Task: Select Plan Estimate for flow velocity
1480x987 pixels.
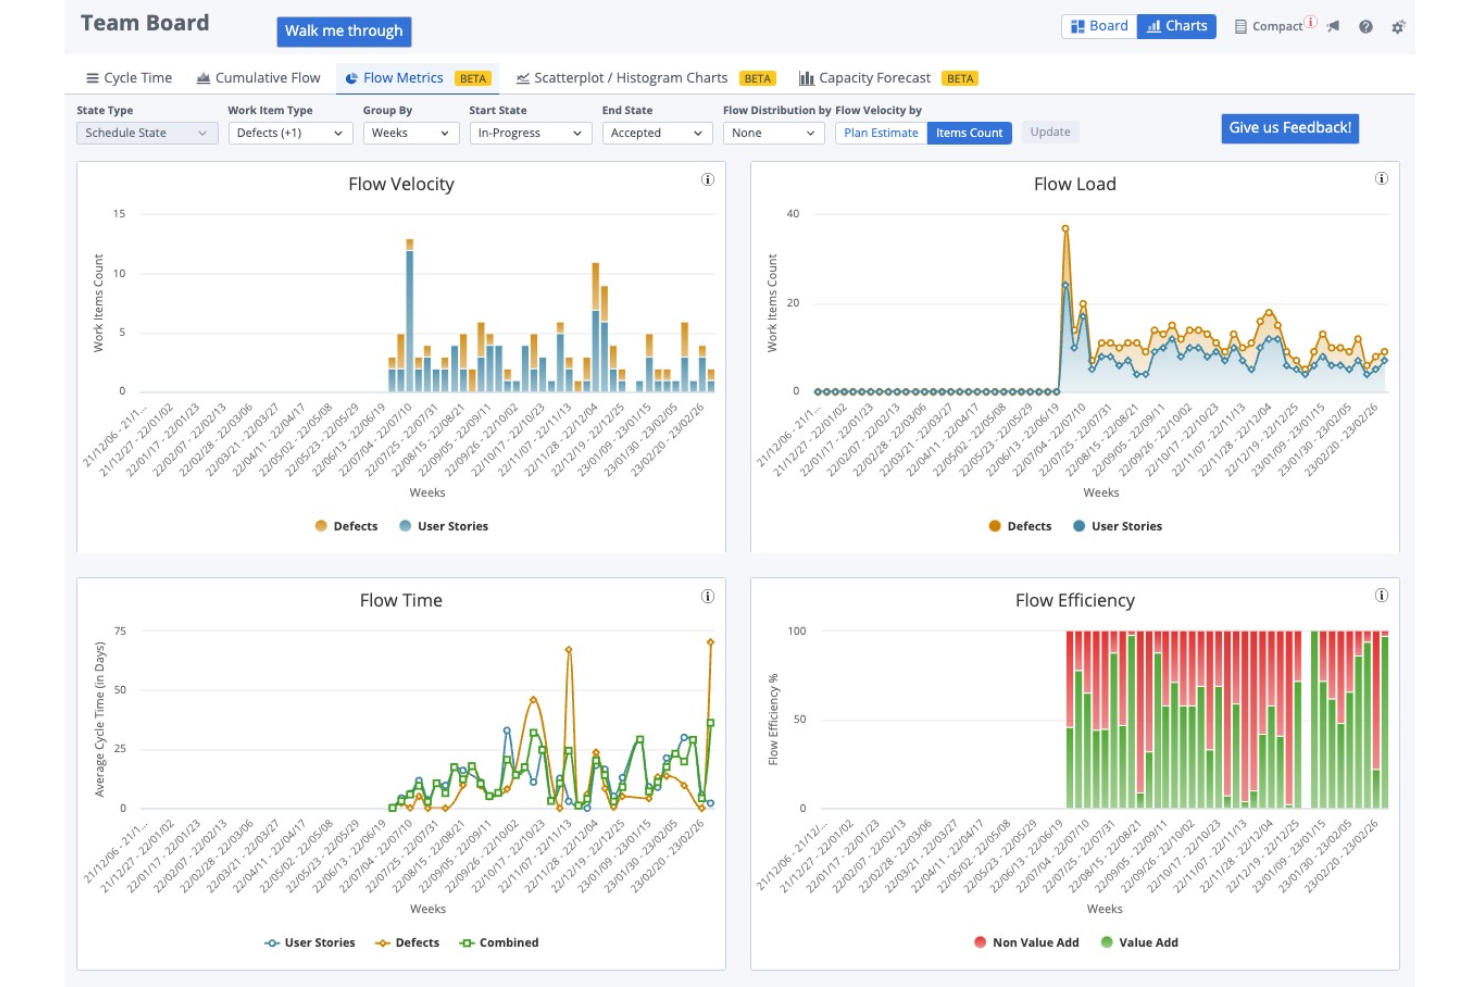Action: pos(881,133)
